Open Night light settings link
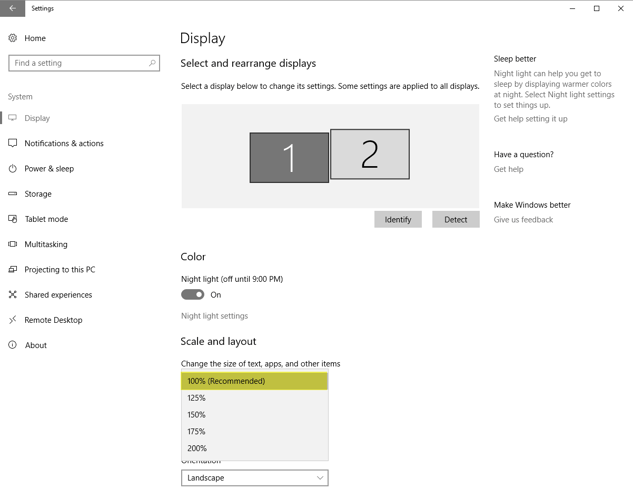The height and width of the screenshot is (490, 633). click(x=214, y=316)
